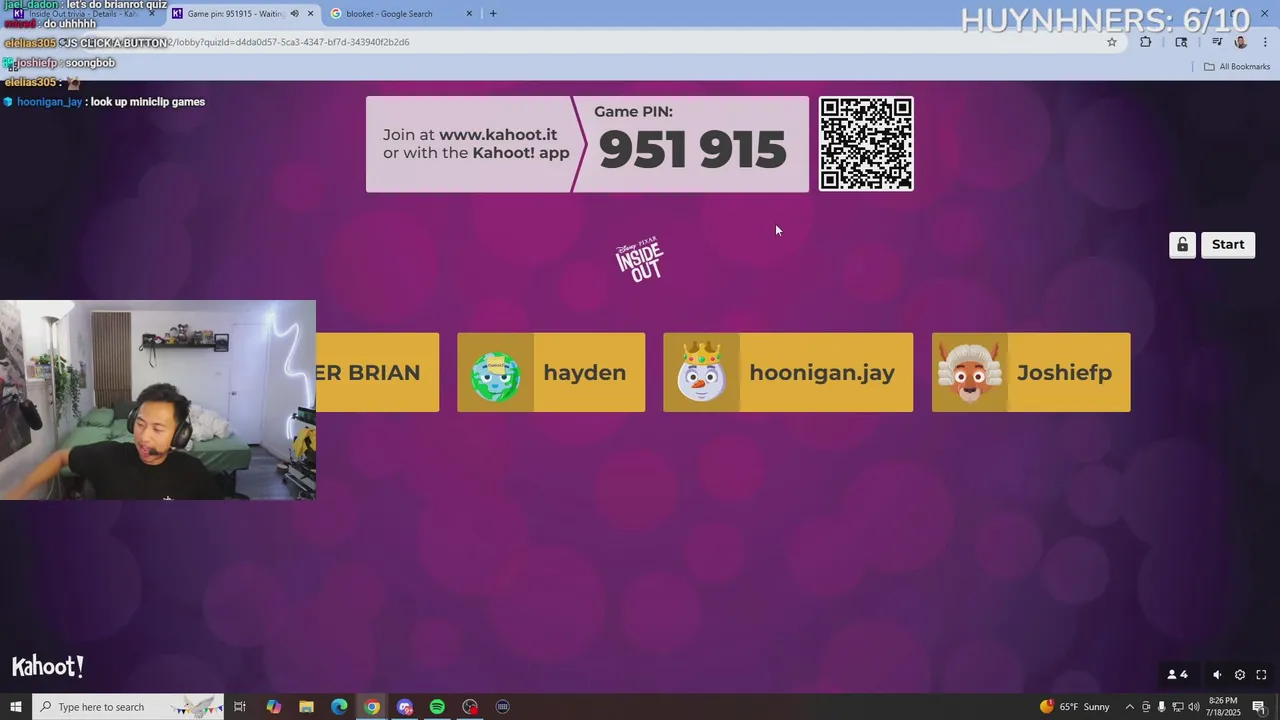
Task: Remove player hayden from the lobby
Action: (x=551, y=372)
